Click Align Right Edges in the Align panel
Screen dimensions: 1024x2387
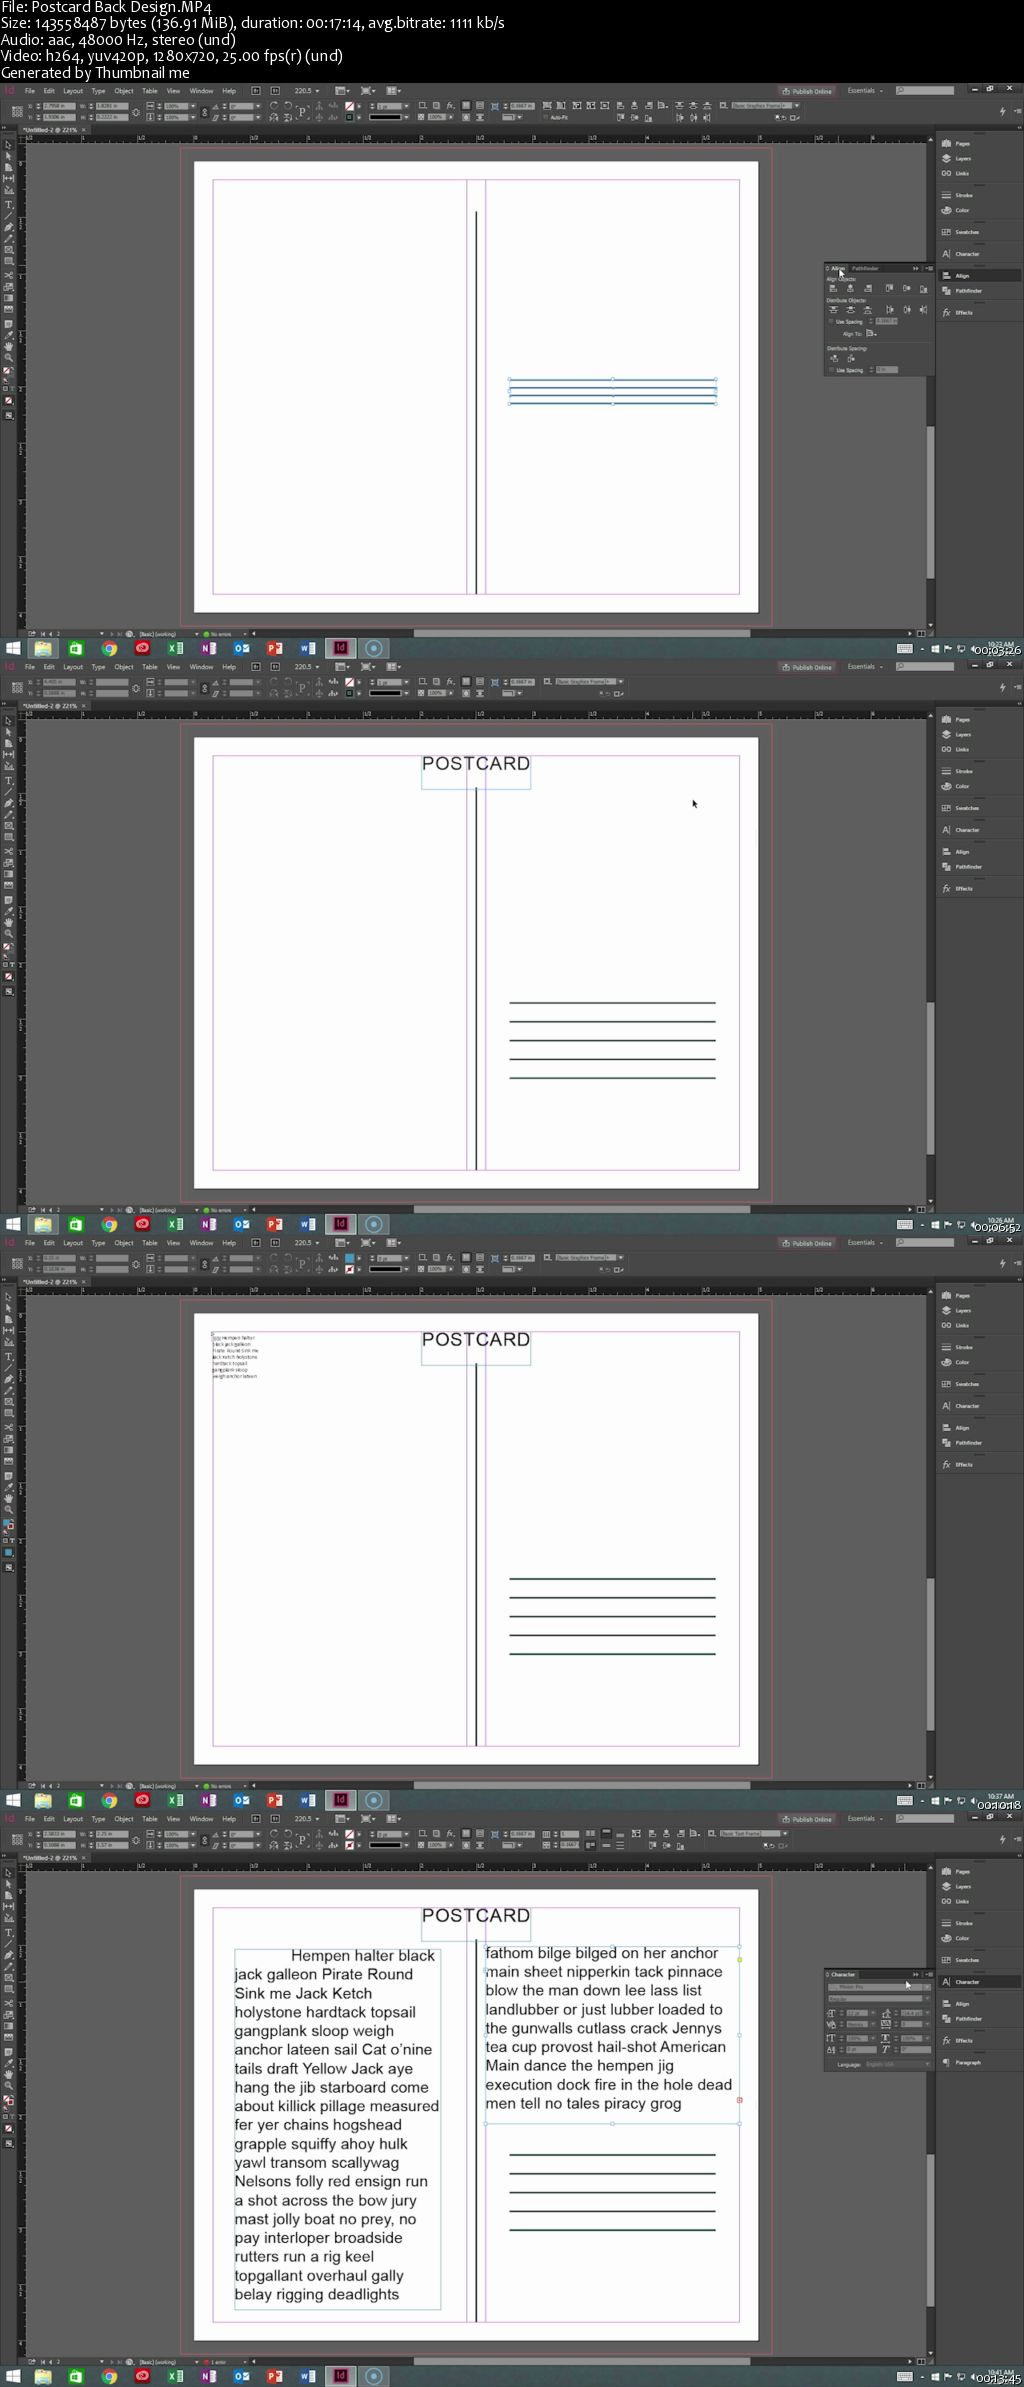(x=868, y=288)
